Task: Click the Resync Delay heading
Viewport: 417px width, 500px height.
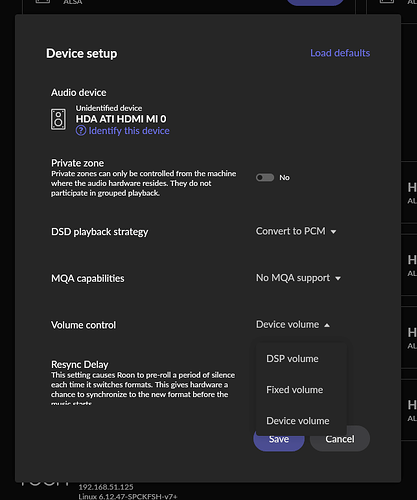Action: click(80, 364)
